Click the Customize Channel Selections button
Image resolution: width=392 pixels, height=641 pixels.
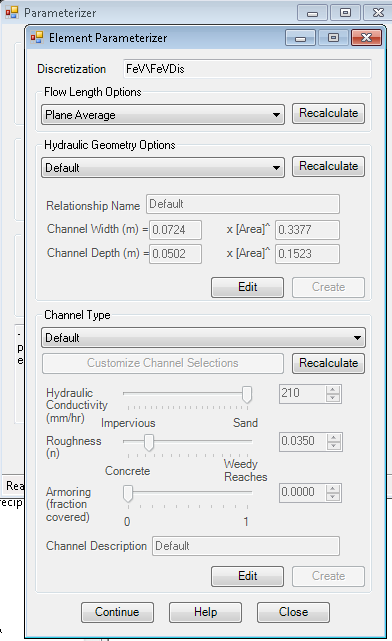(x=163, y=363)
